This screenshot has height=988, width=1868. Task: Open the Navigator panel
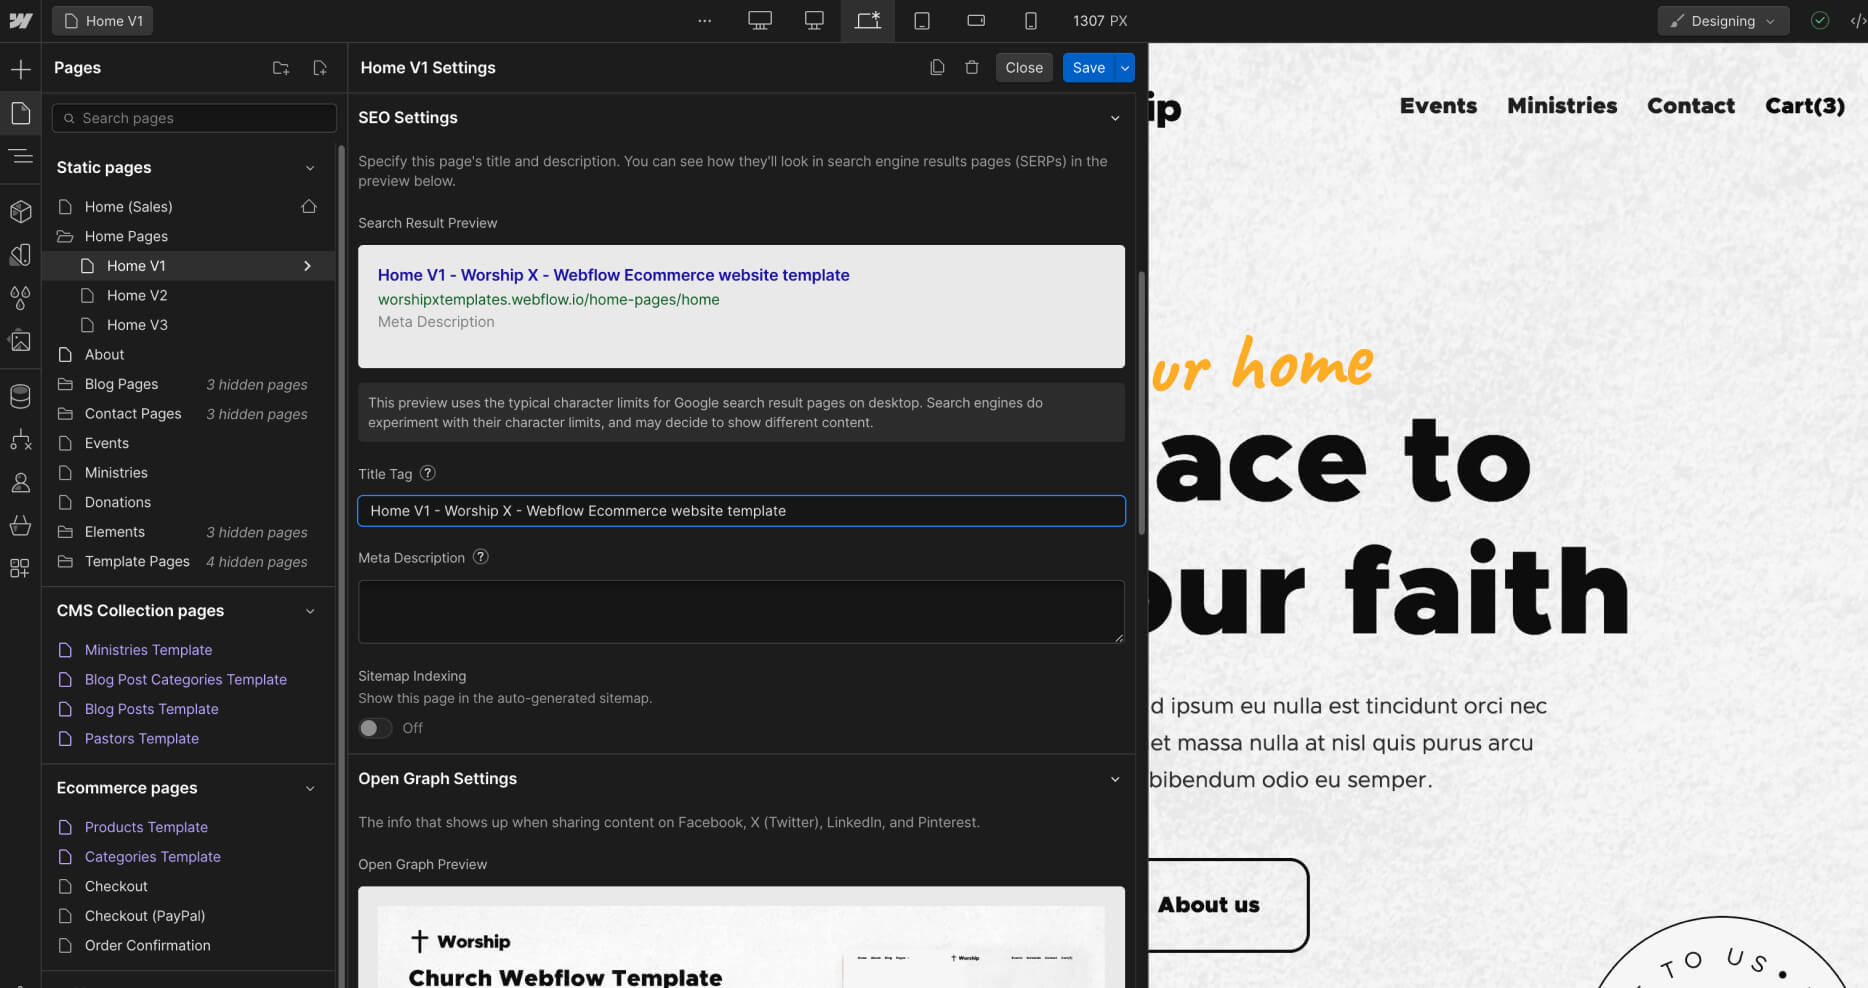pos(21,156)
